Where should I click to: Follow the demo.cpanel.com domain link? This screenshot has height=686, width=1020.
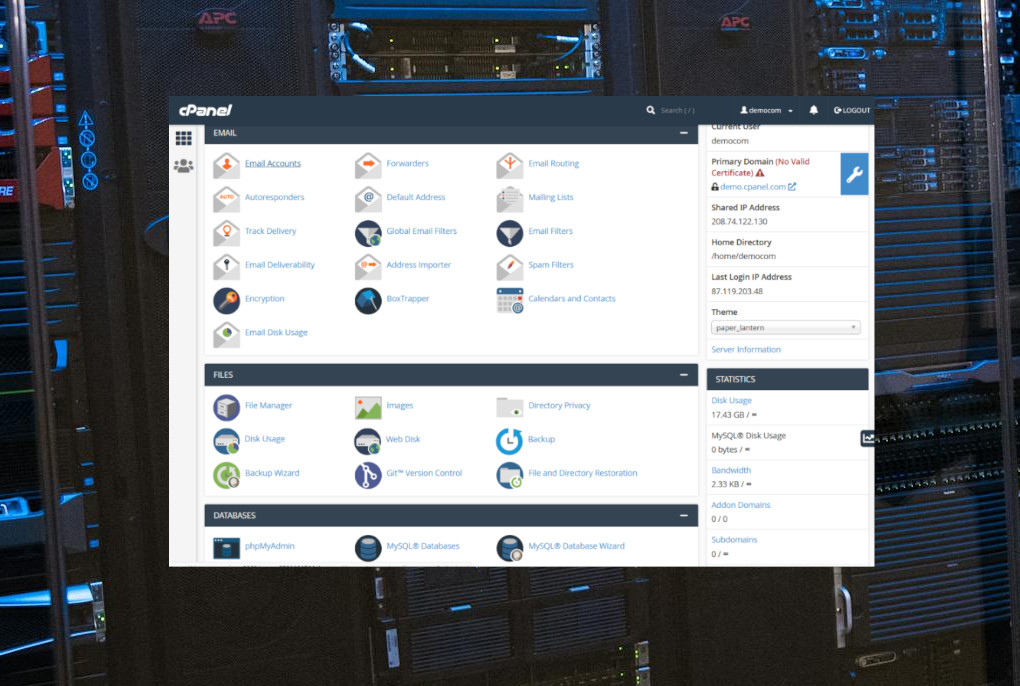[753, 187]
